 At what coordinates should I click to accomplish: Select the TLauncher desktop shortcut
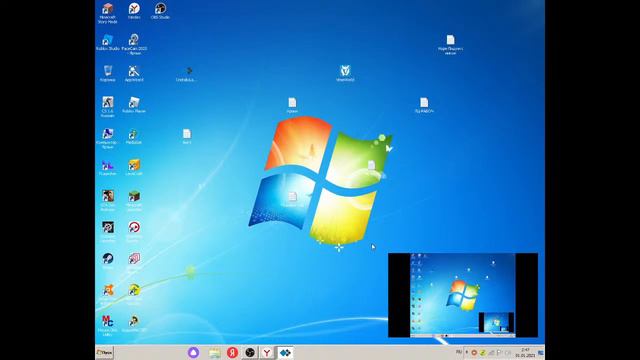[108, 167]
